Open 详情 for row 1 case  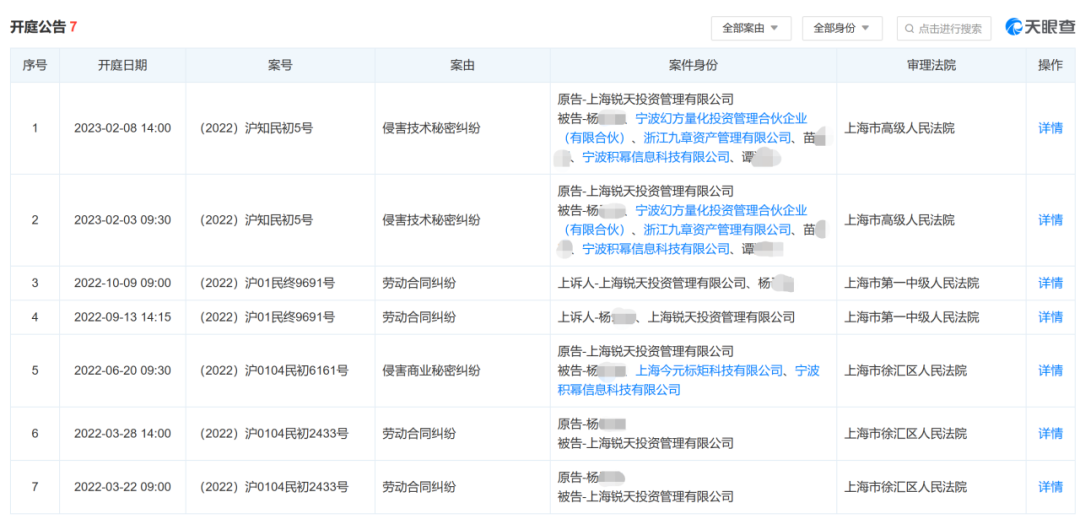tap(1050, 128)
